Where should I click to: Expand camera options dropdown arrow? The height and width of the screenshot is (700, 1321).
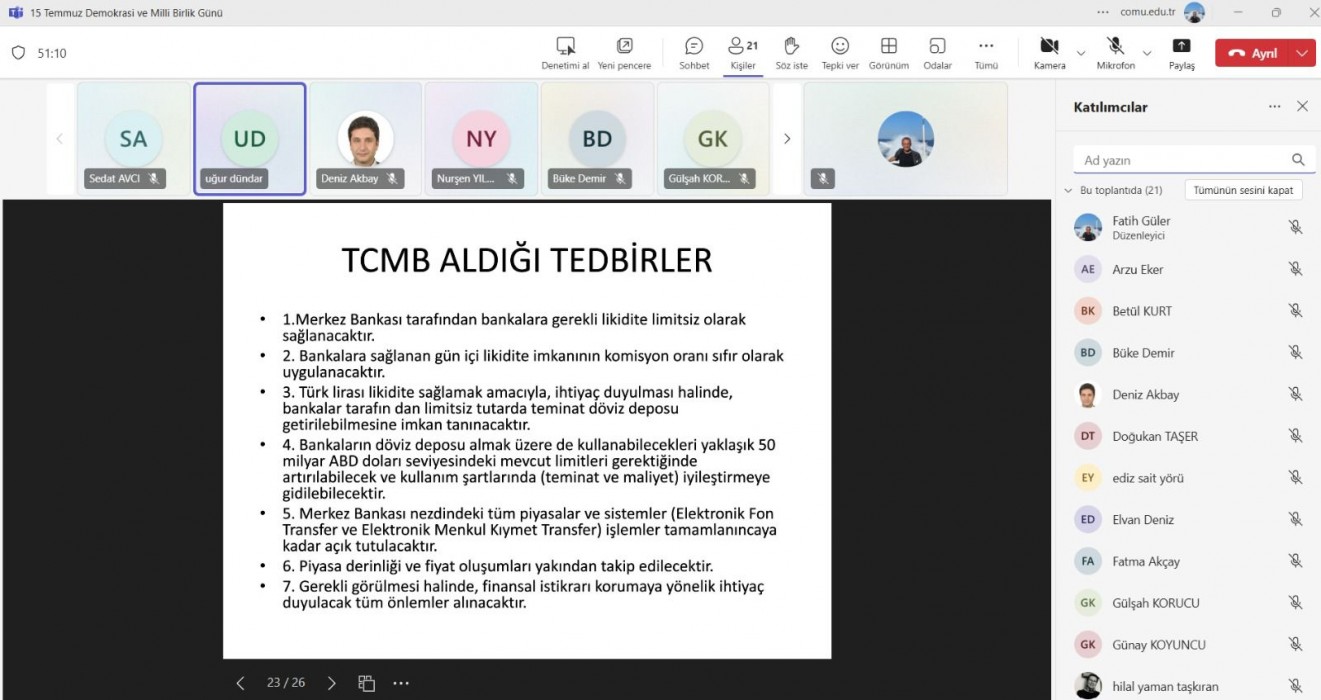pos(1080,53)
